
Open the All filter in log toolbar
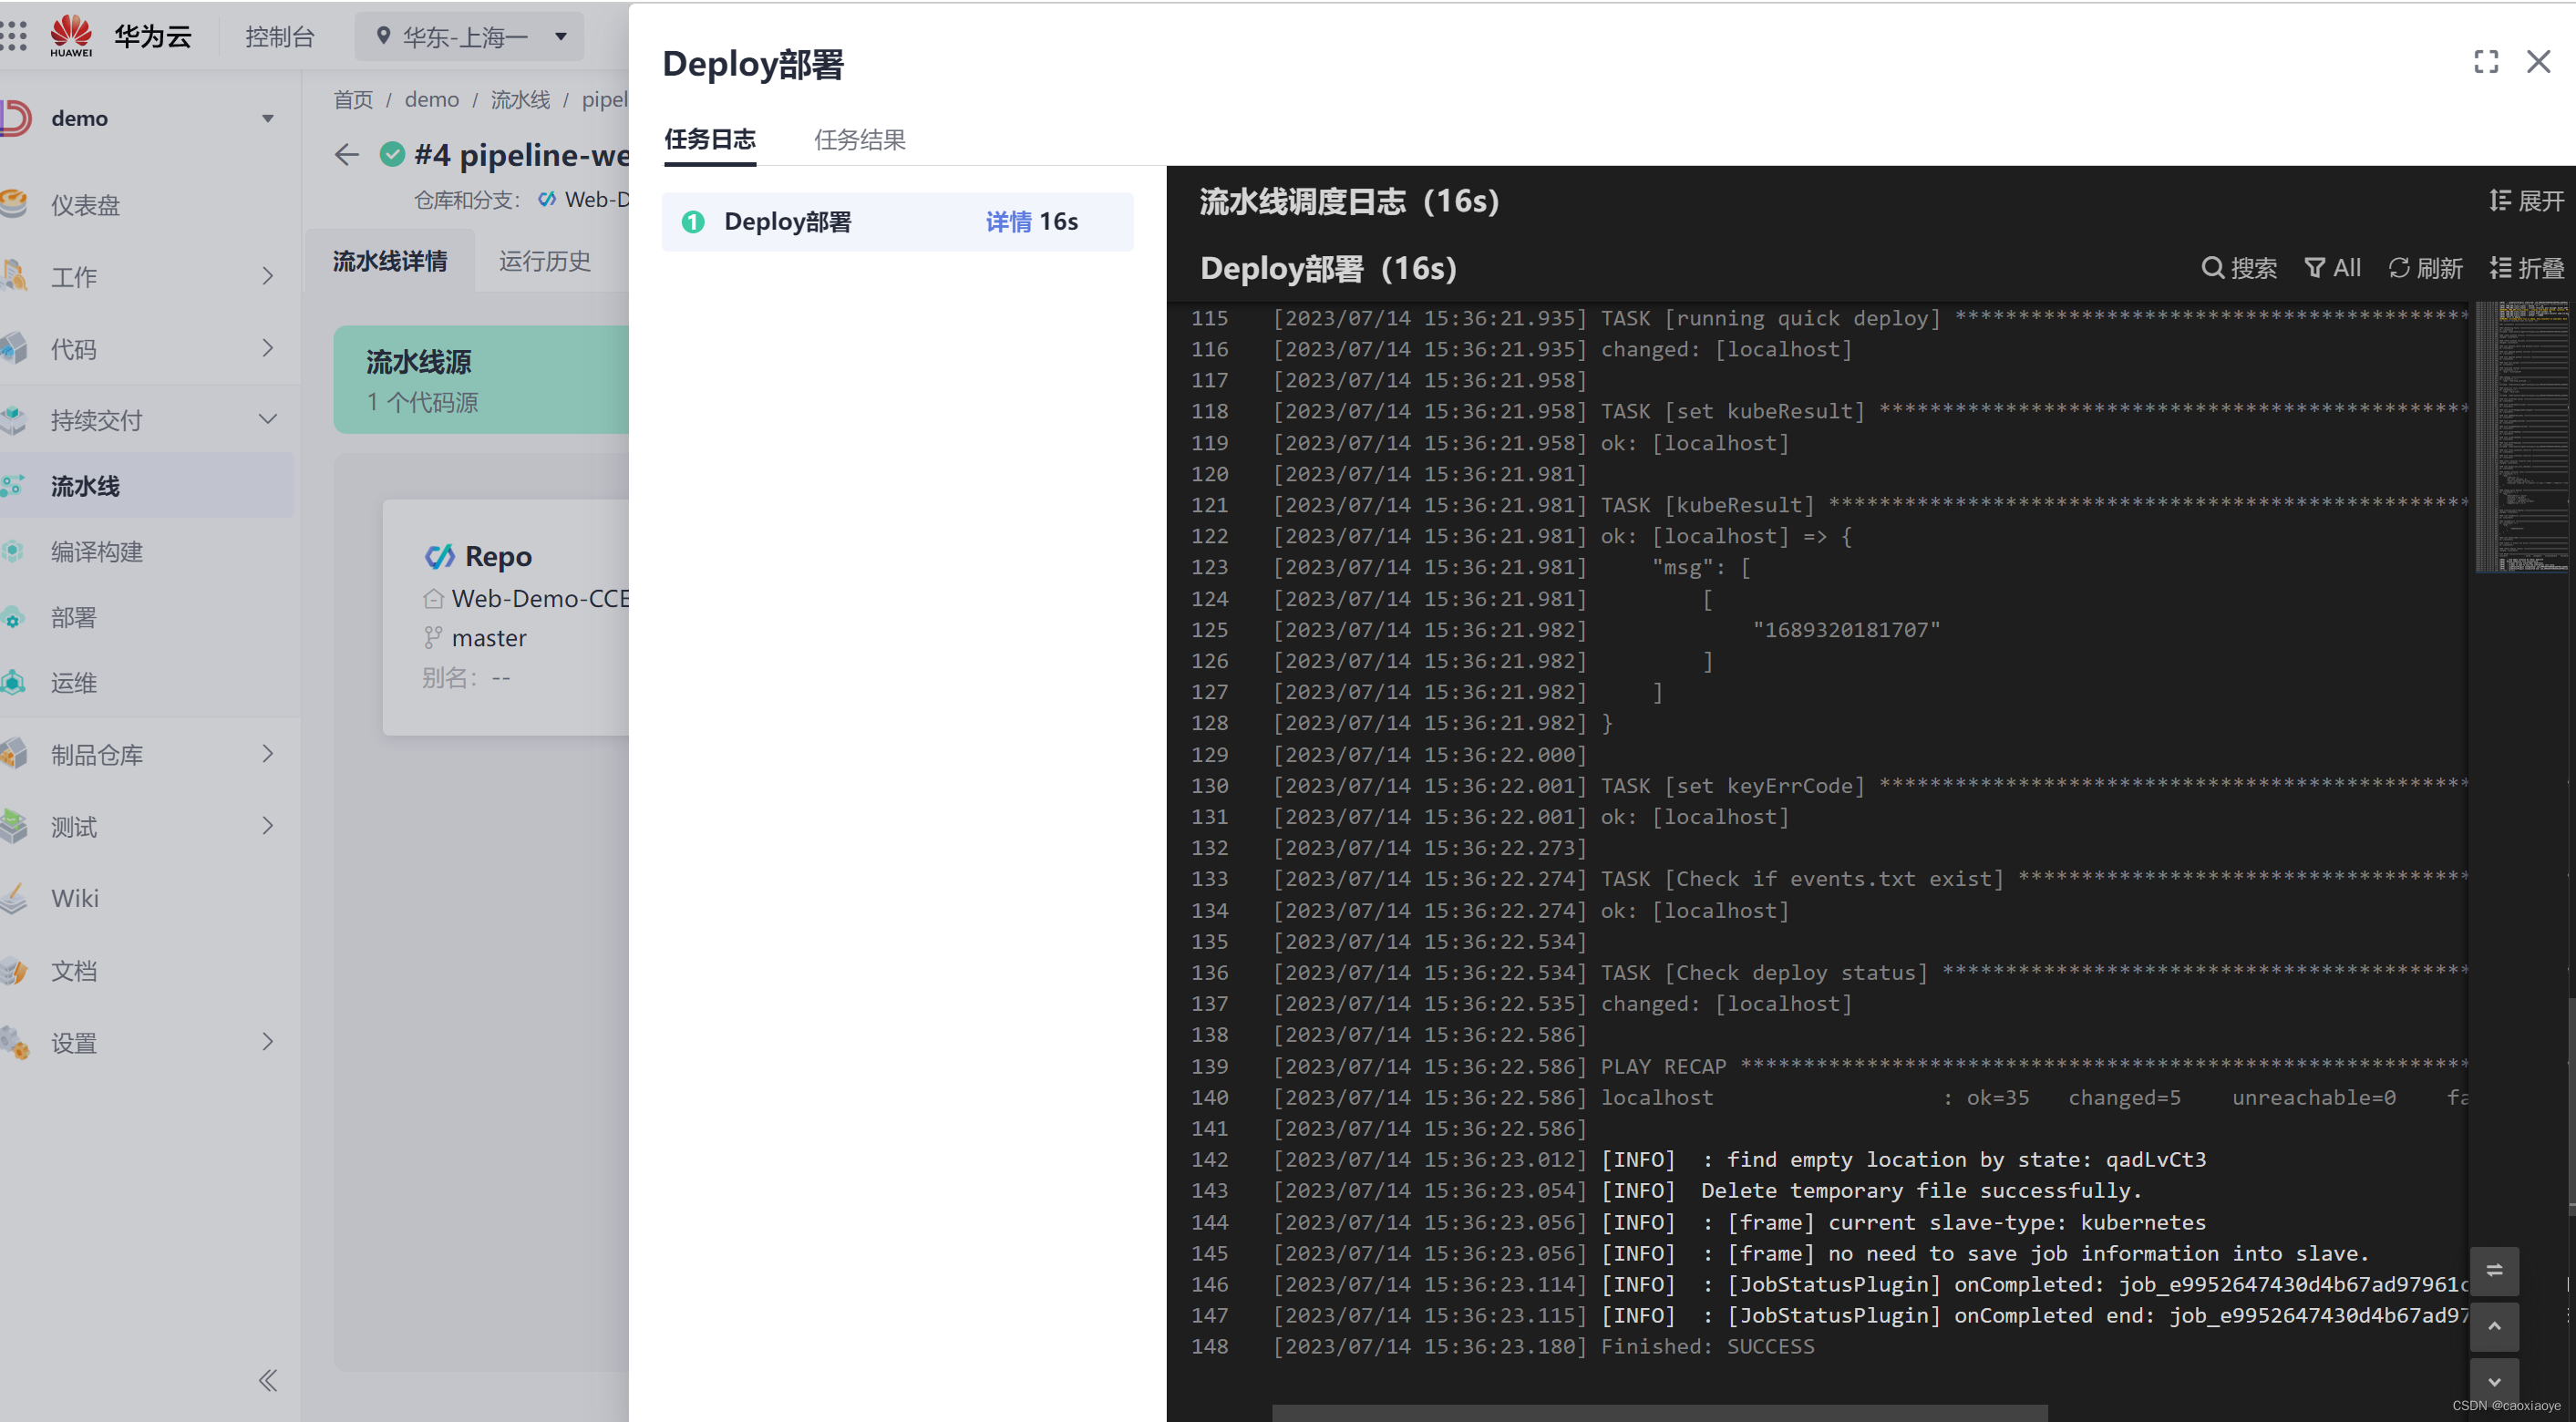coord(2332,268)
